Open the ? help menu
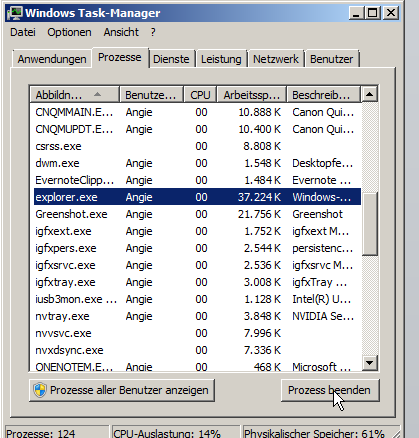419x438 pixels. coord(153,32)
